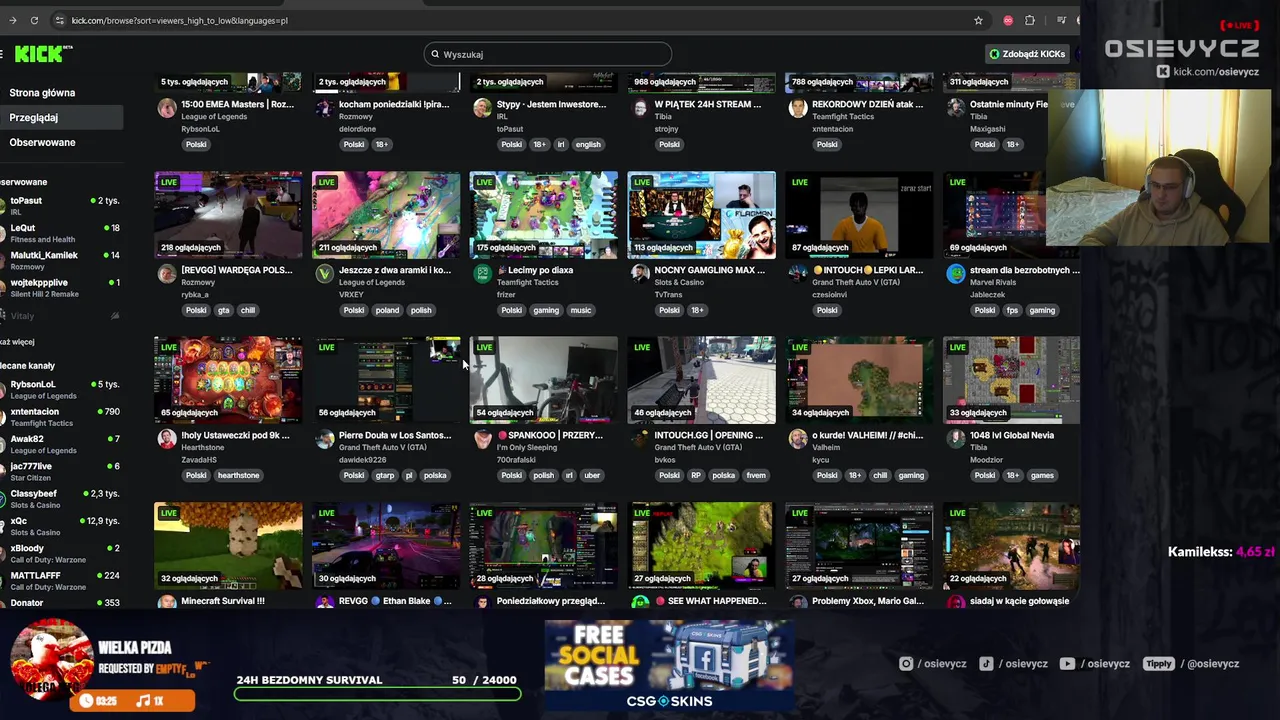
Task: Open the SPANKOOO I'm Only Sleeping thumbnail
Action: (543, 380)
